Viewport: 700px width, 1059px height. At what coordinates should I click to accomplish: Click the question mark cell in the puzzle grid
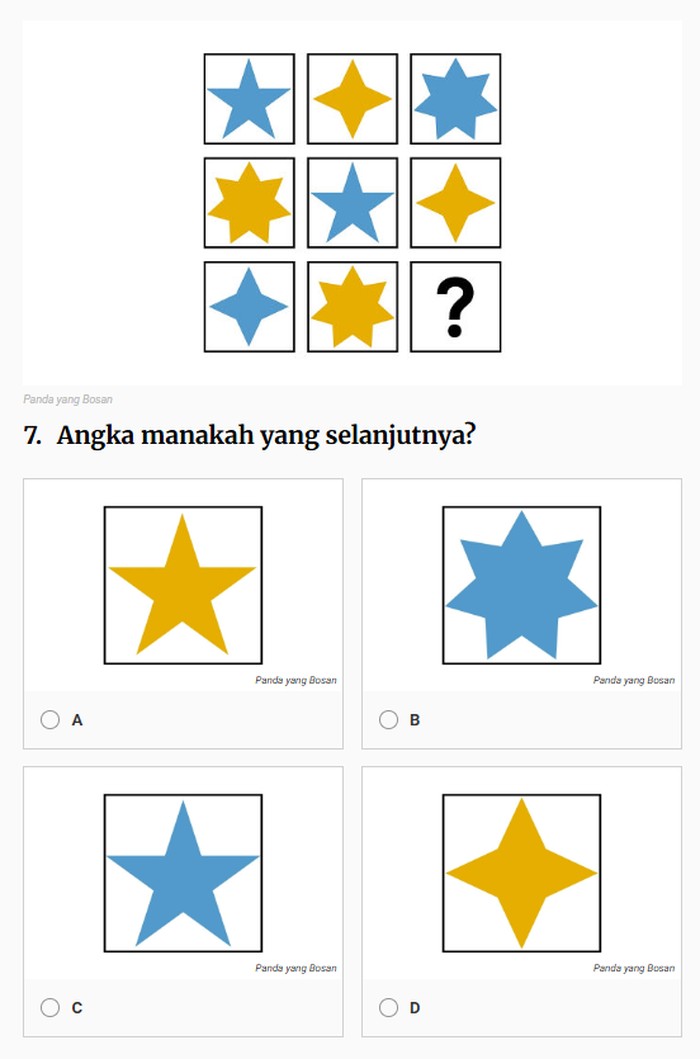(455, 307)
